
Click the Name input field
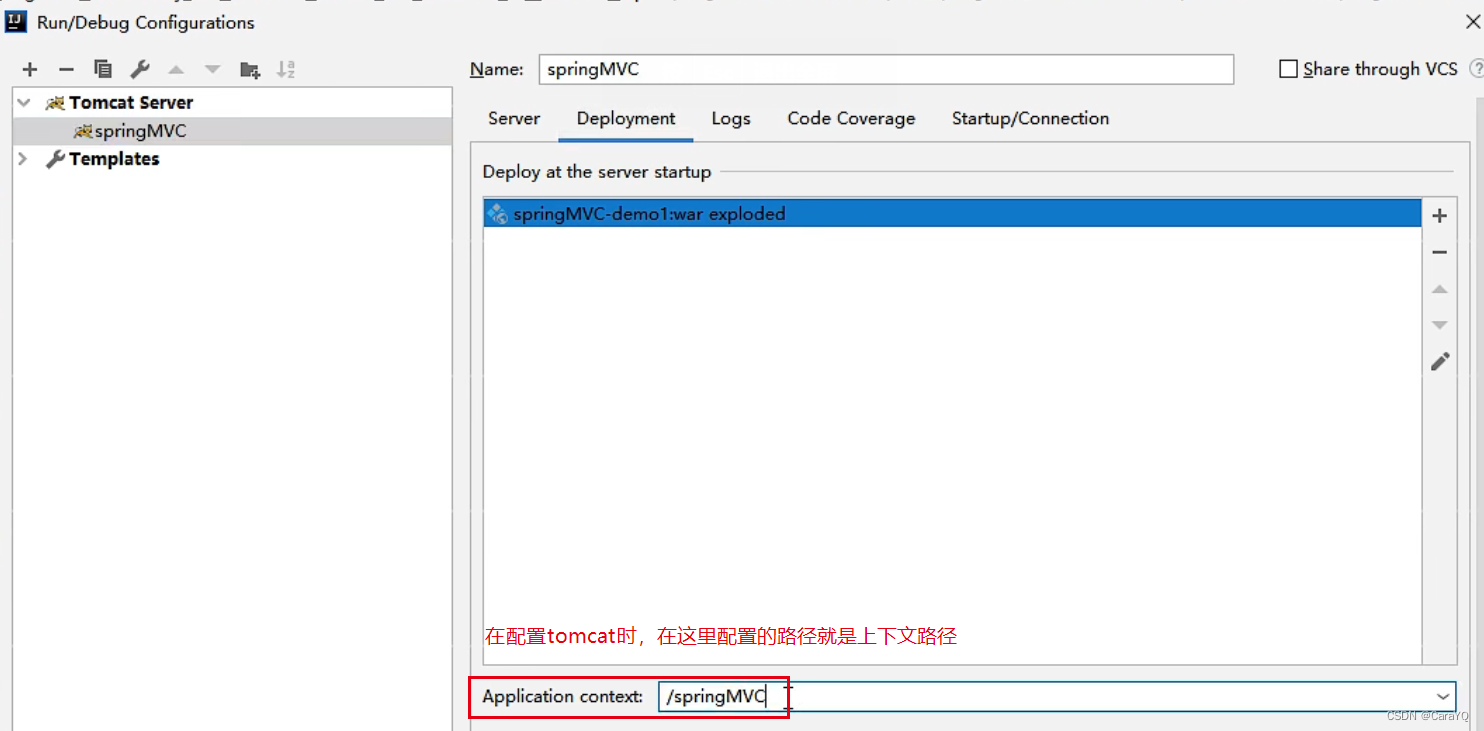[886, 69]
